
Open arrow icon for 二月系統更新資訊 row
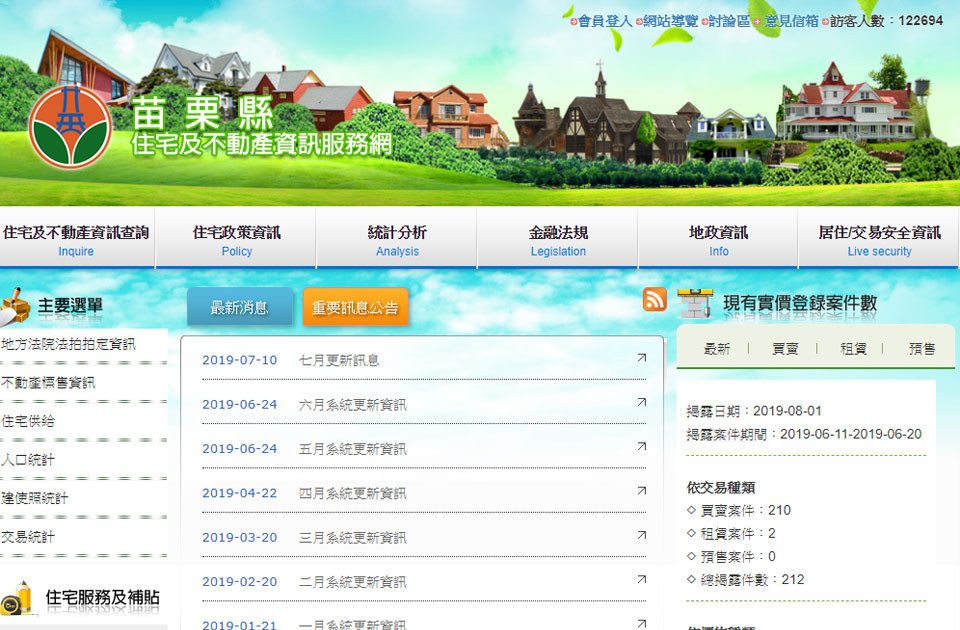(x=641, y=579)
